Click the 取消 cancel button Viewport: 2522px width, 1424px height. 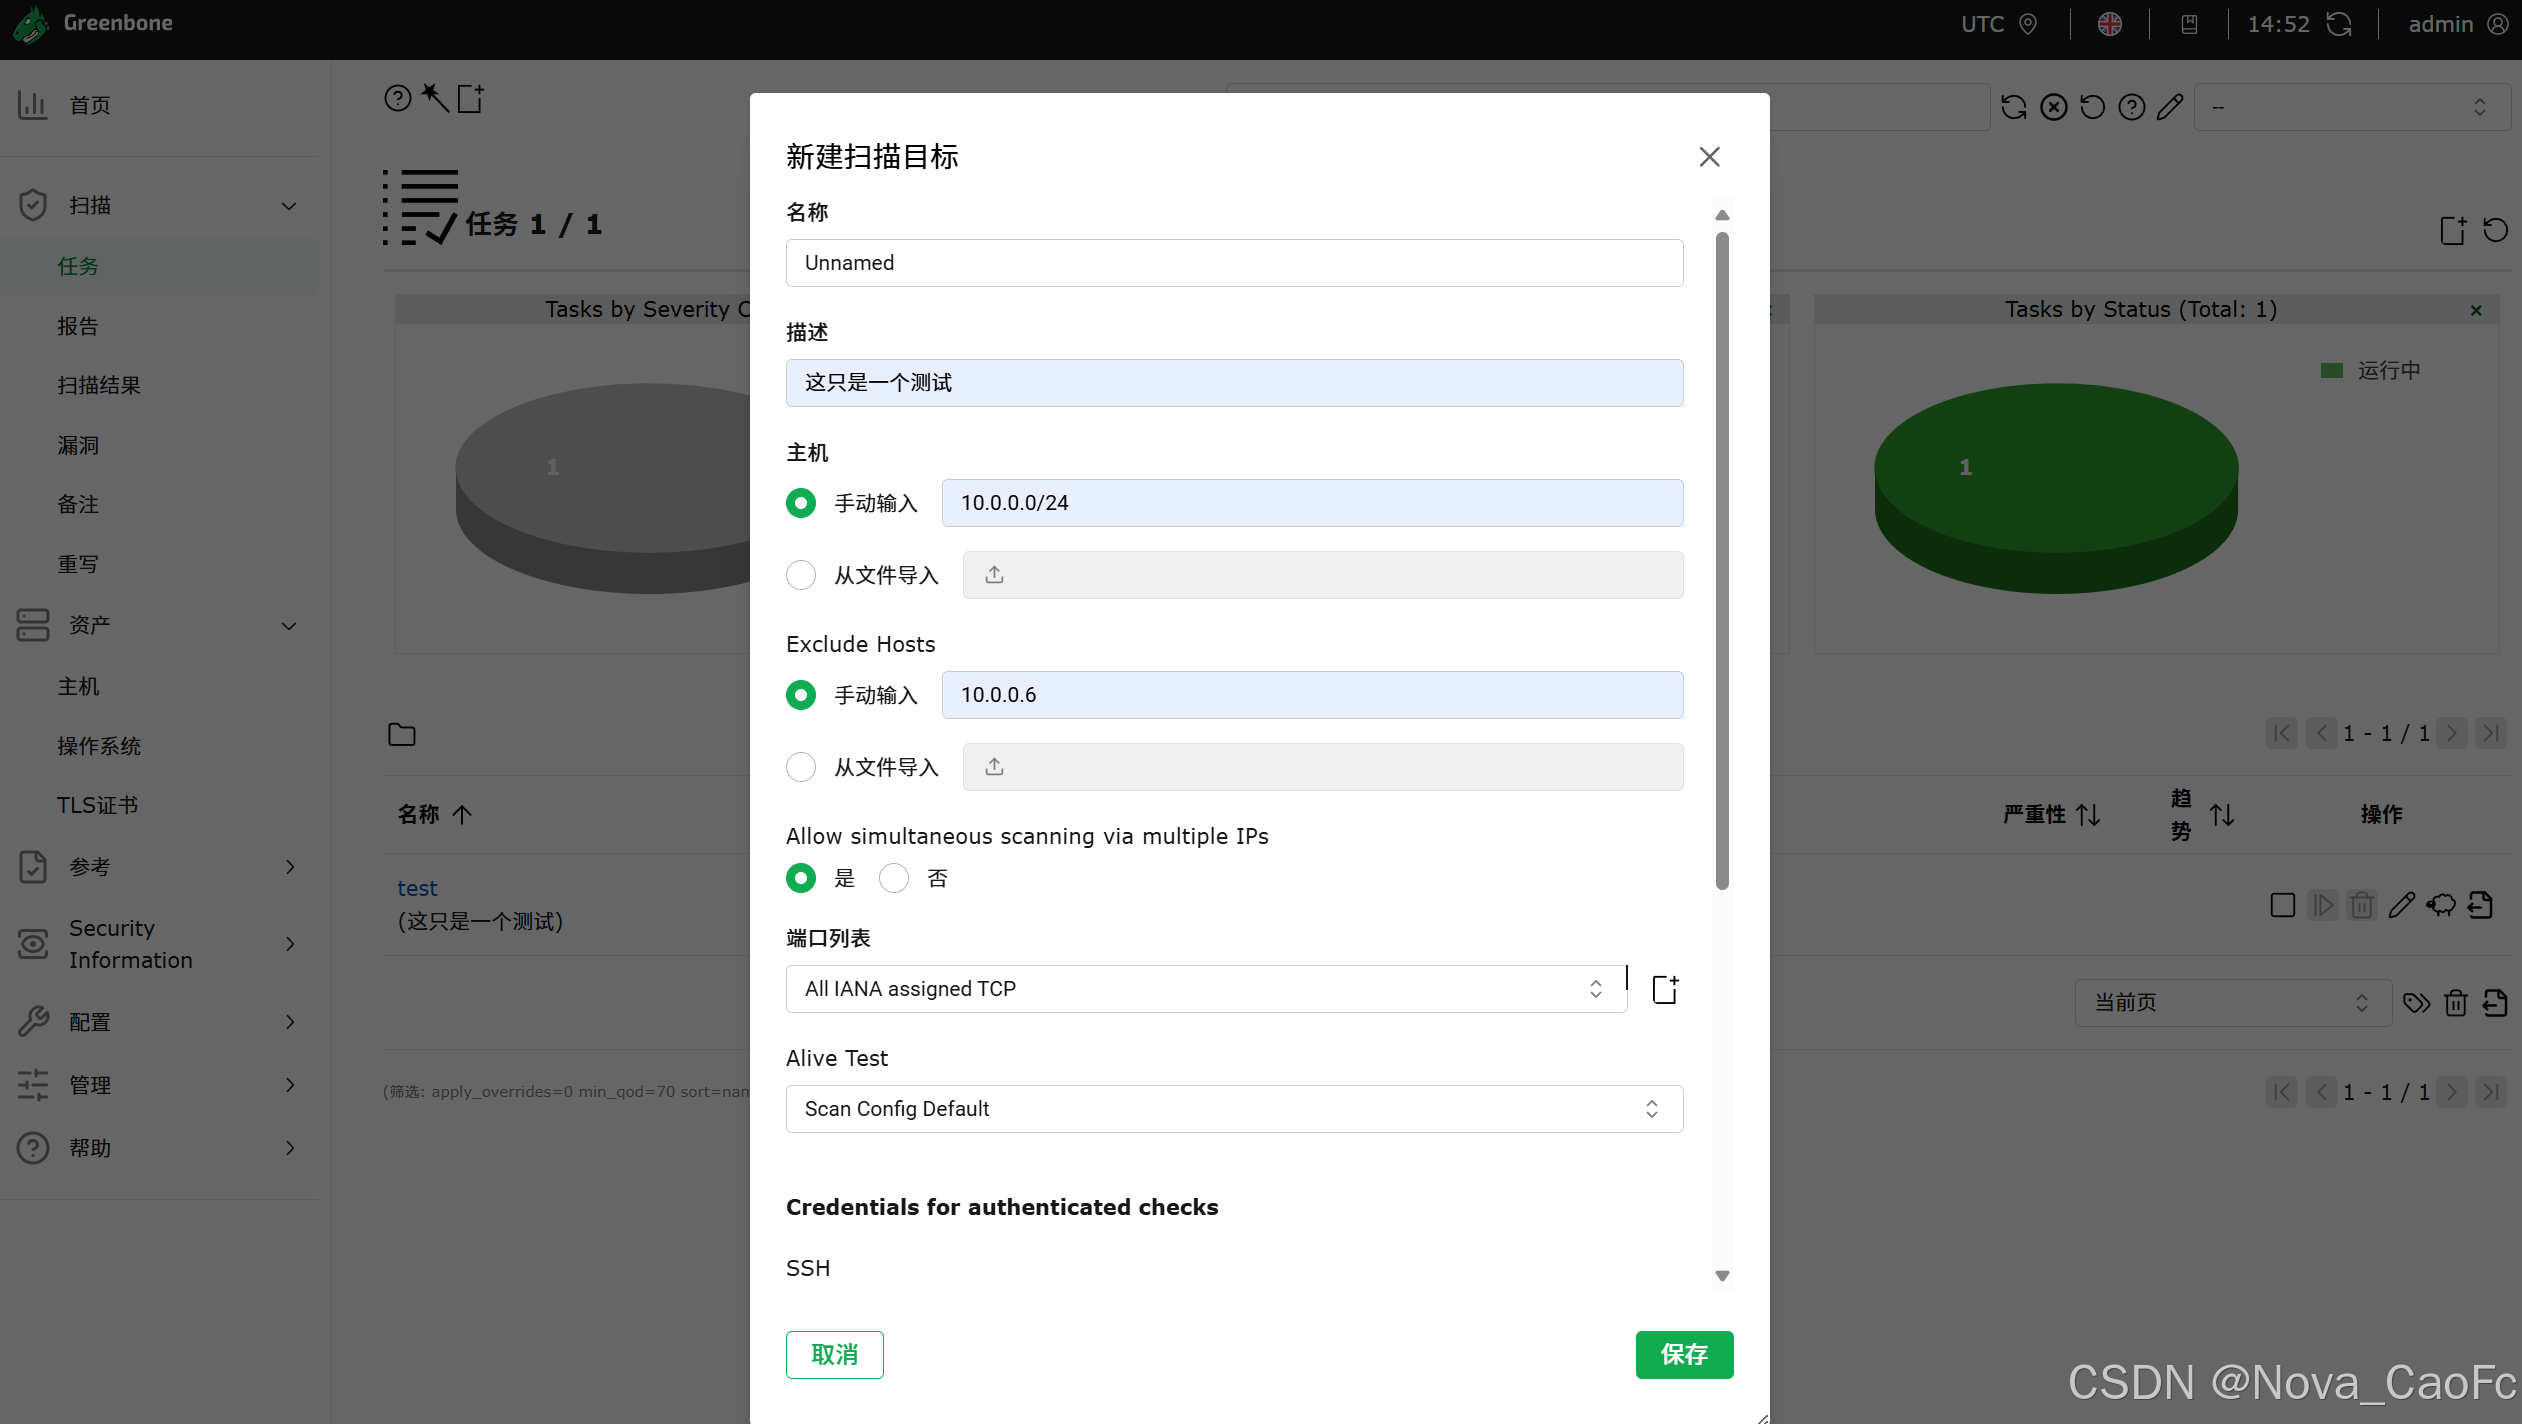coord(834,1355)
